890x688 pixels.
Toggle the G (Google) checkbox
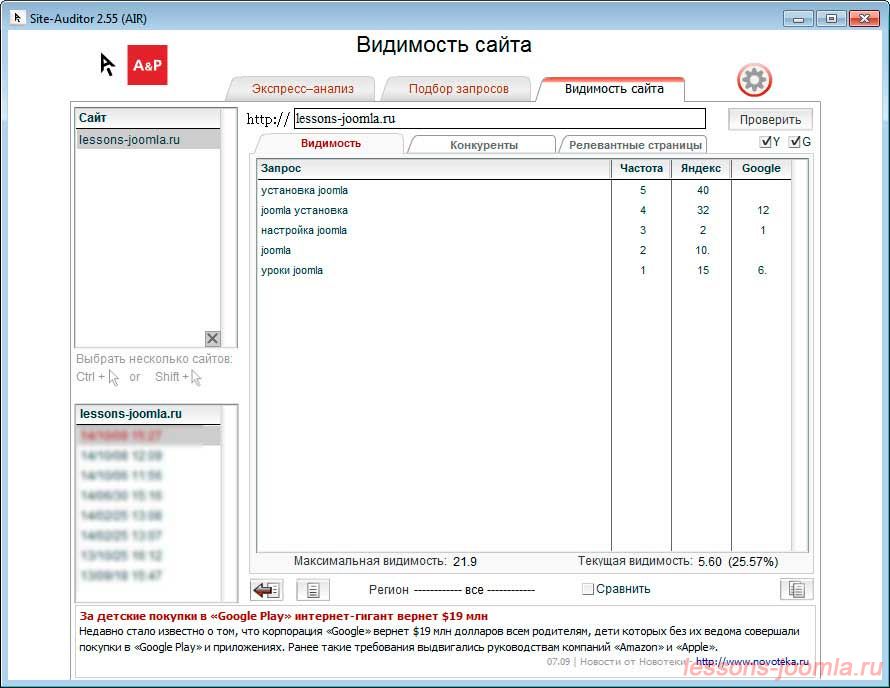point(795,142)
